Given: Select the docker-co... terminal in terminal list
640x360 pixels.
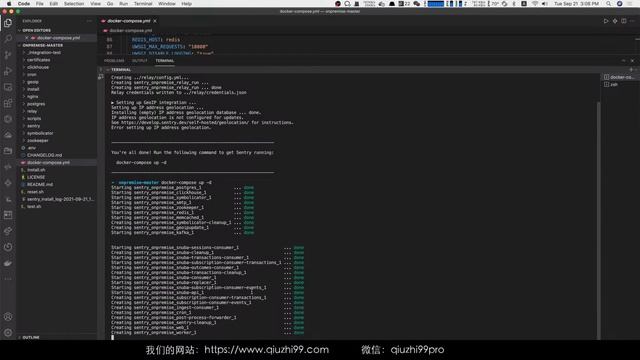Looking at the screenshot, I should tap(619, 77).
